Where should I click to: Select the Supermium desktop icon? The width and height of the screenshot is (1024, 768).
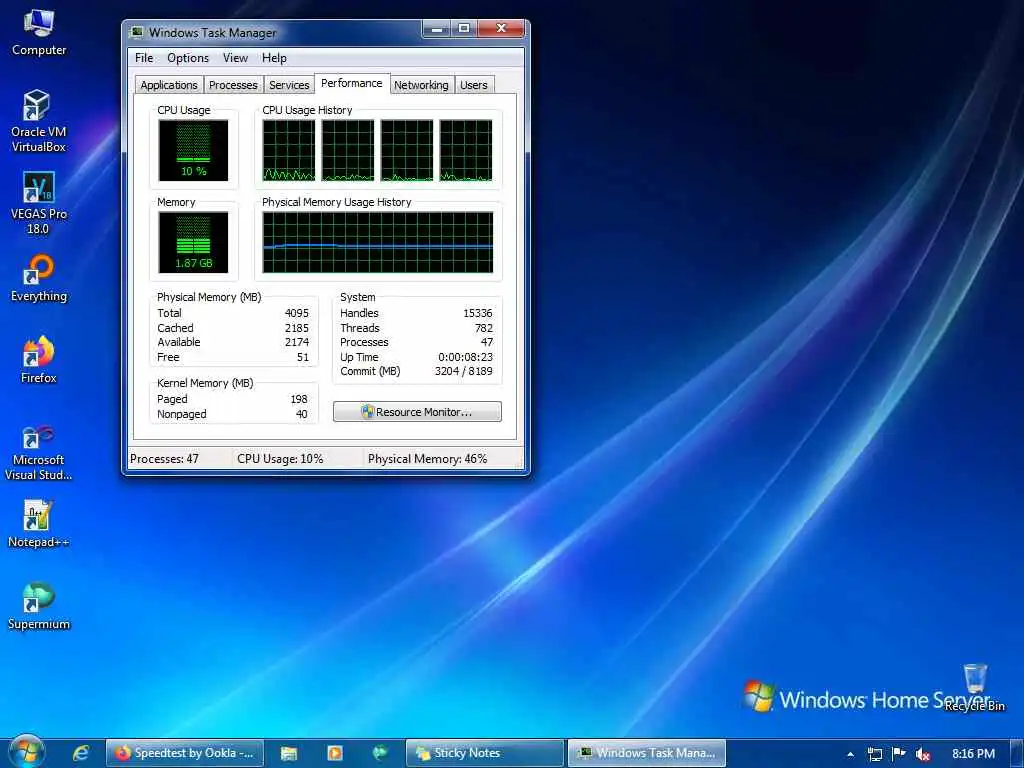pos(39,606)
